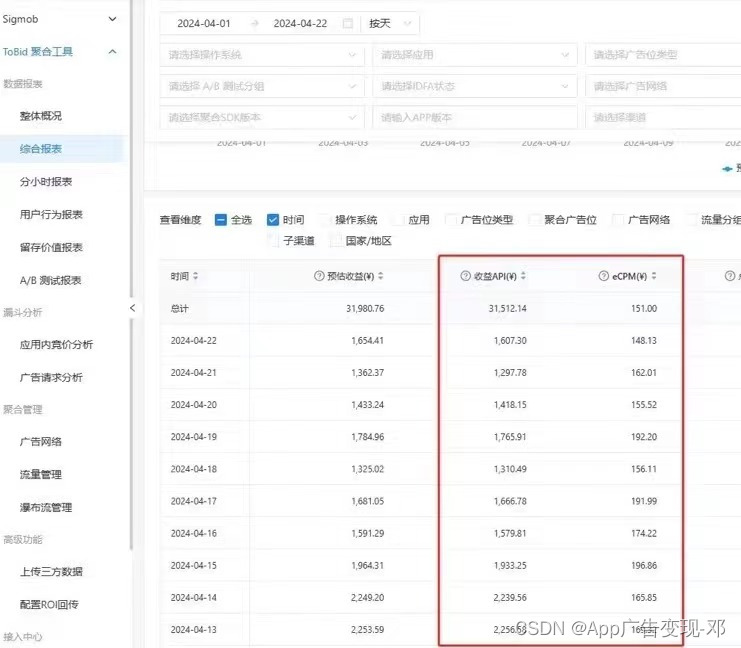741x648 pixels.
Task: Click the 2024-04-17 date cell
Action: tap(194, 501)
